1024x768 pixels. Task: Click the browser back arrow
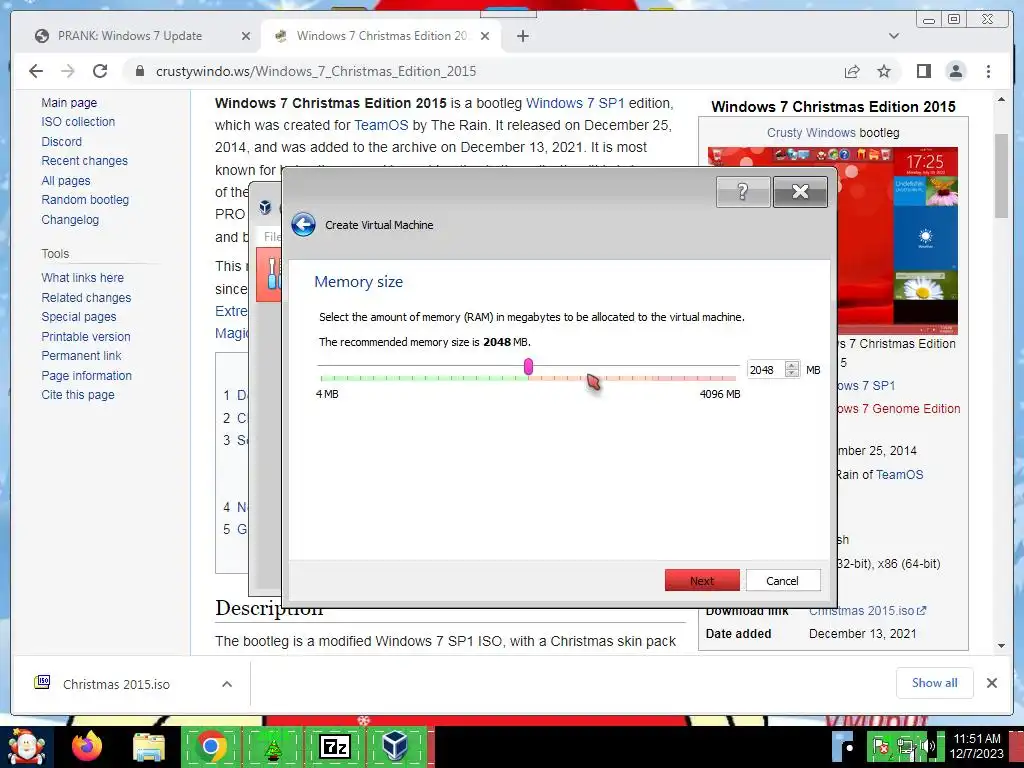(x=36, y=71)
